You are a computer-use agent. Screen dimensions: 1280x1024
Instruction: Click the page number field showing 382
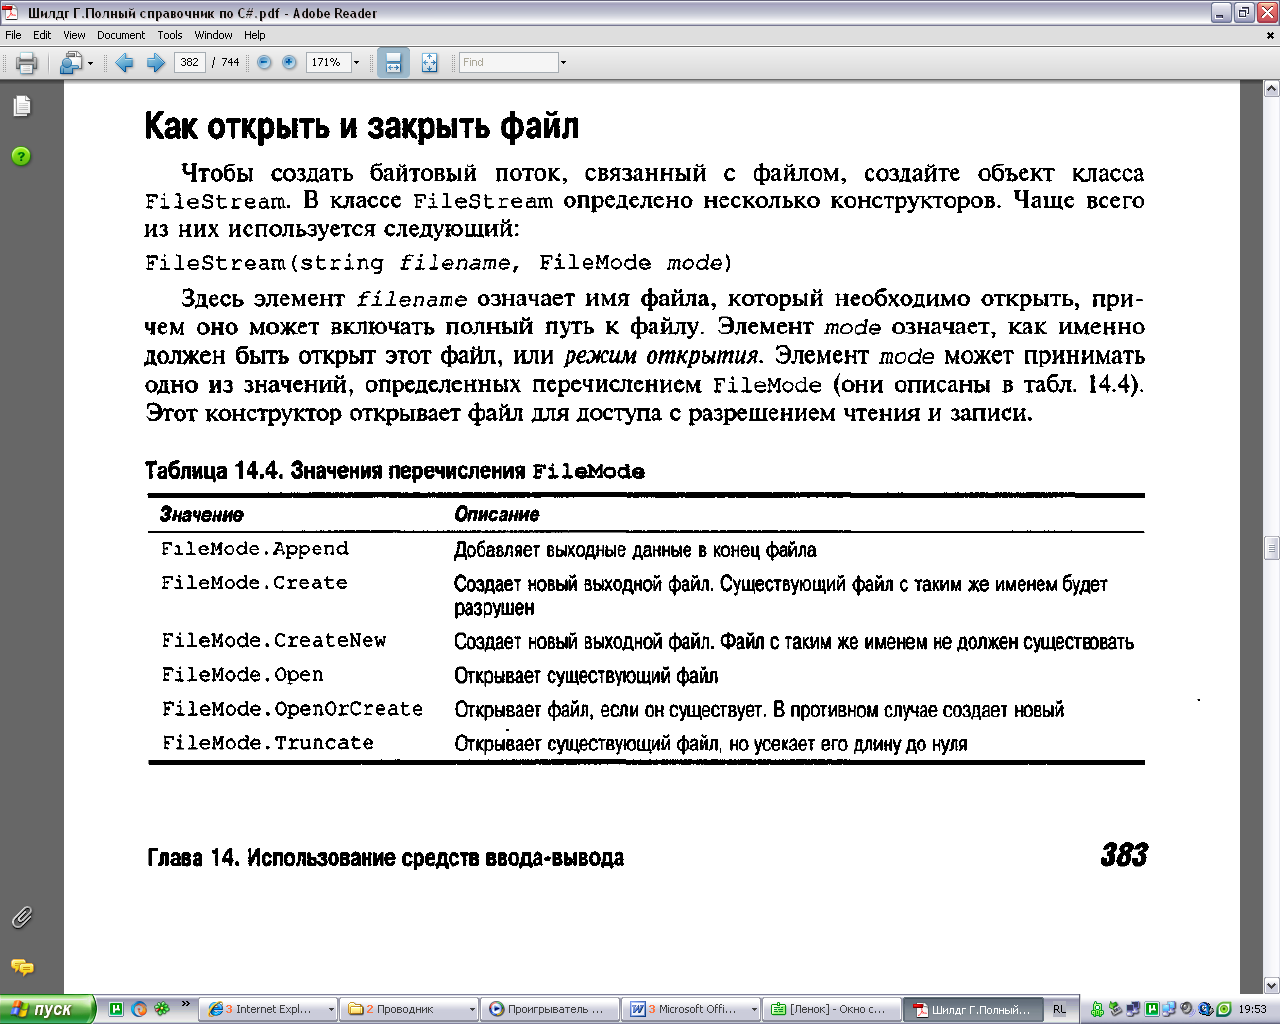189,62
